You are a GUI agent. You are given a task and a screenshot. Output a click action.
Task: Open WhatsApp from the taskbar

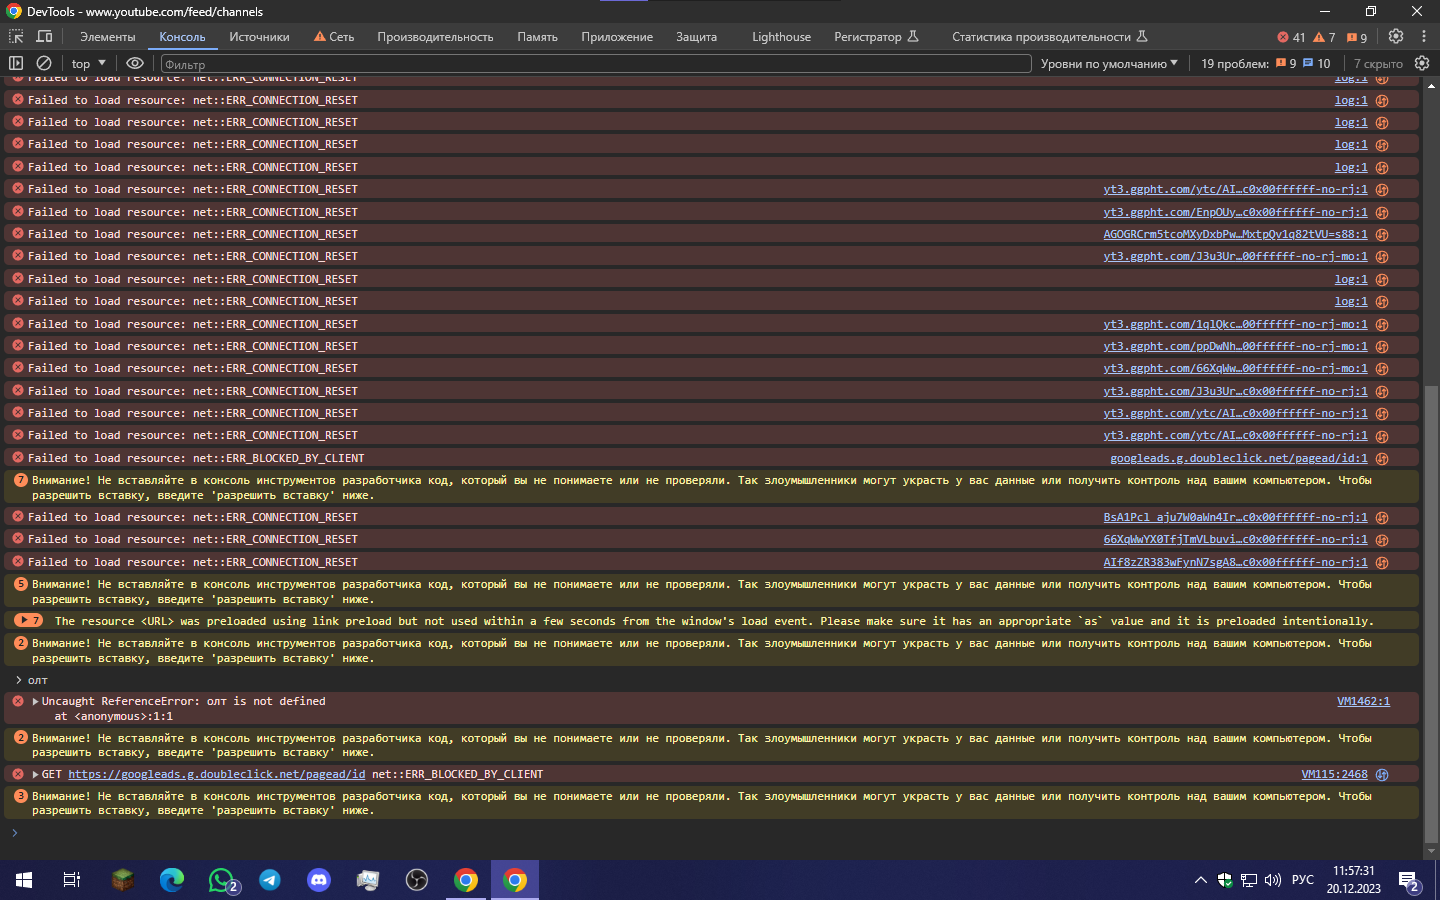tap(221, 880)
